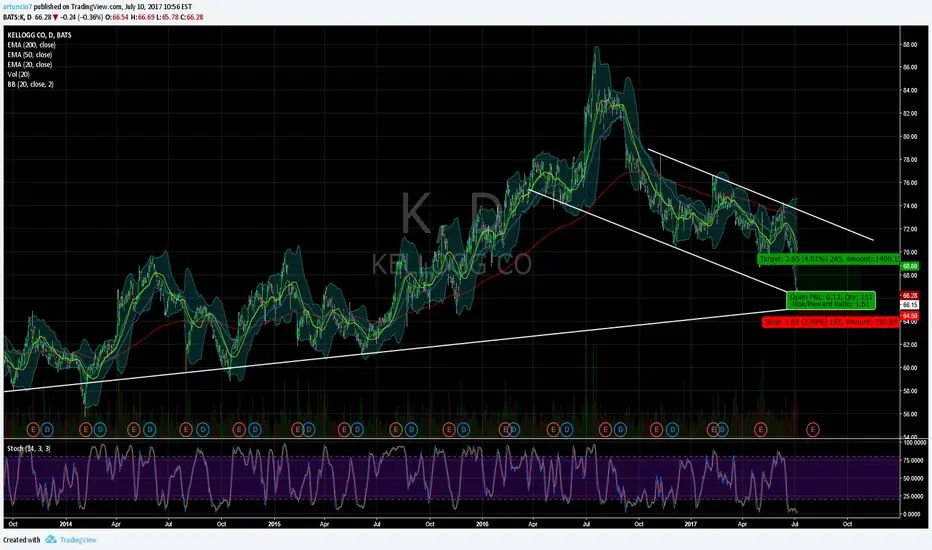Select the EMA (50, close) indicator label
Screen dimensions: 932x550
click(x=30, y=55)
